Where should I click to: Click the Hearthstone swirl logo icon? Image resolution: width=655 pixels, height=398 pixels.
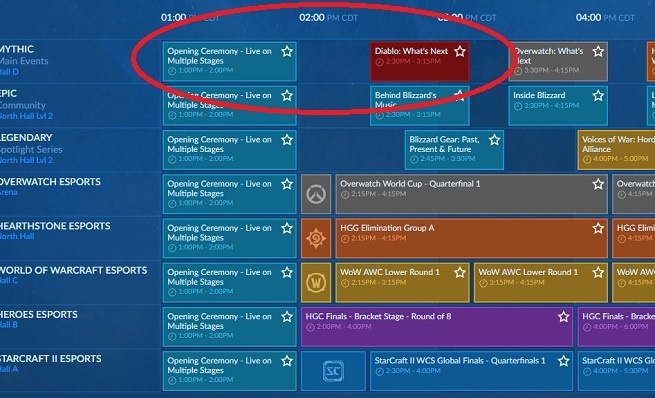coord(316,238)
